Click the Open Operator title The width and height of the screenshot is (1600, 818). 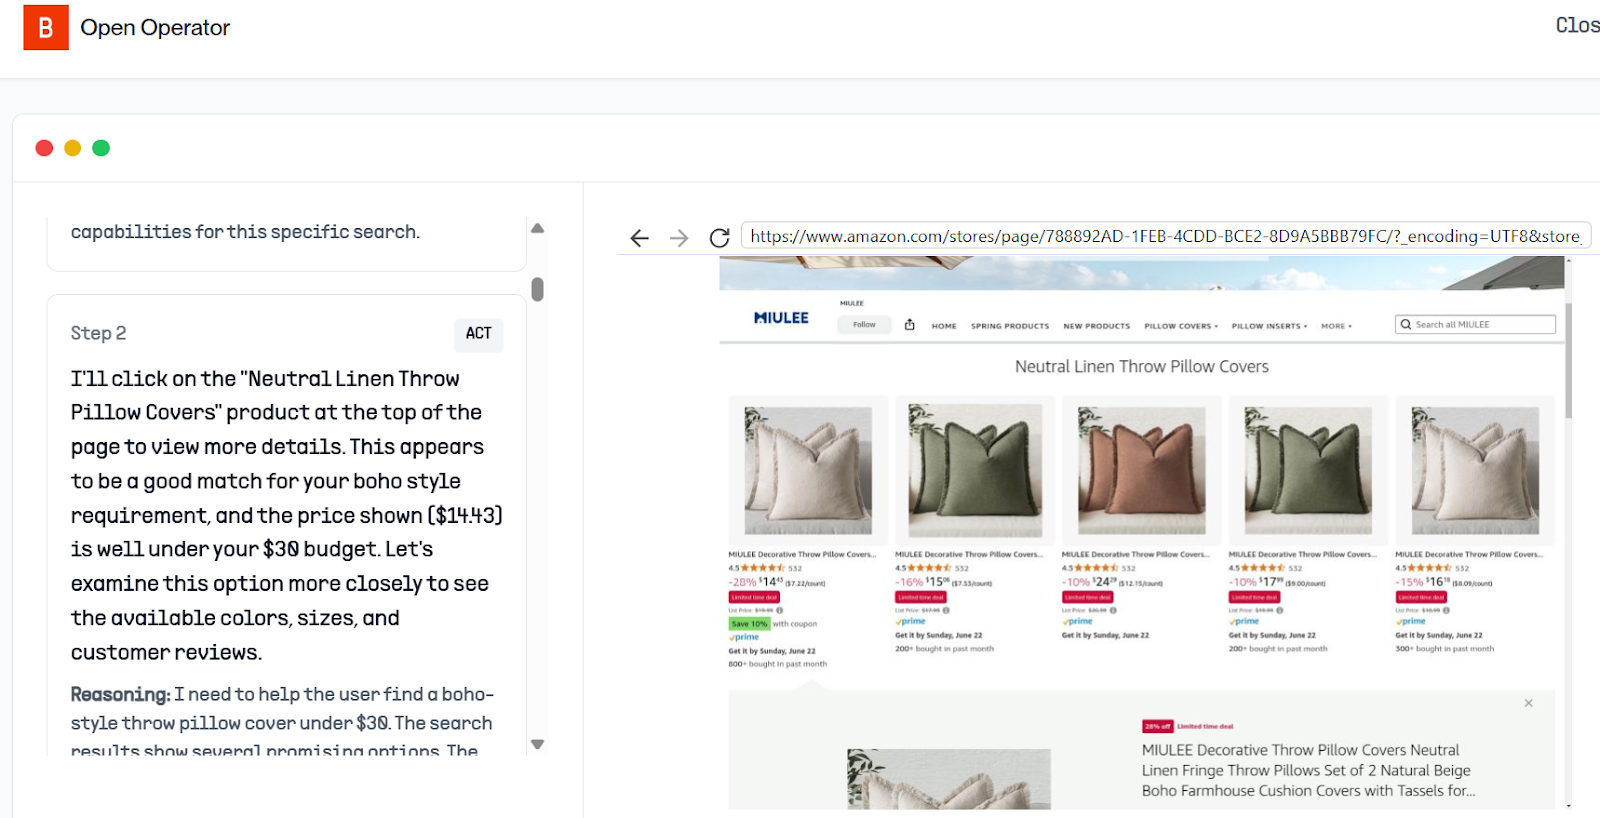pos(155,28)
